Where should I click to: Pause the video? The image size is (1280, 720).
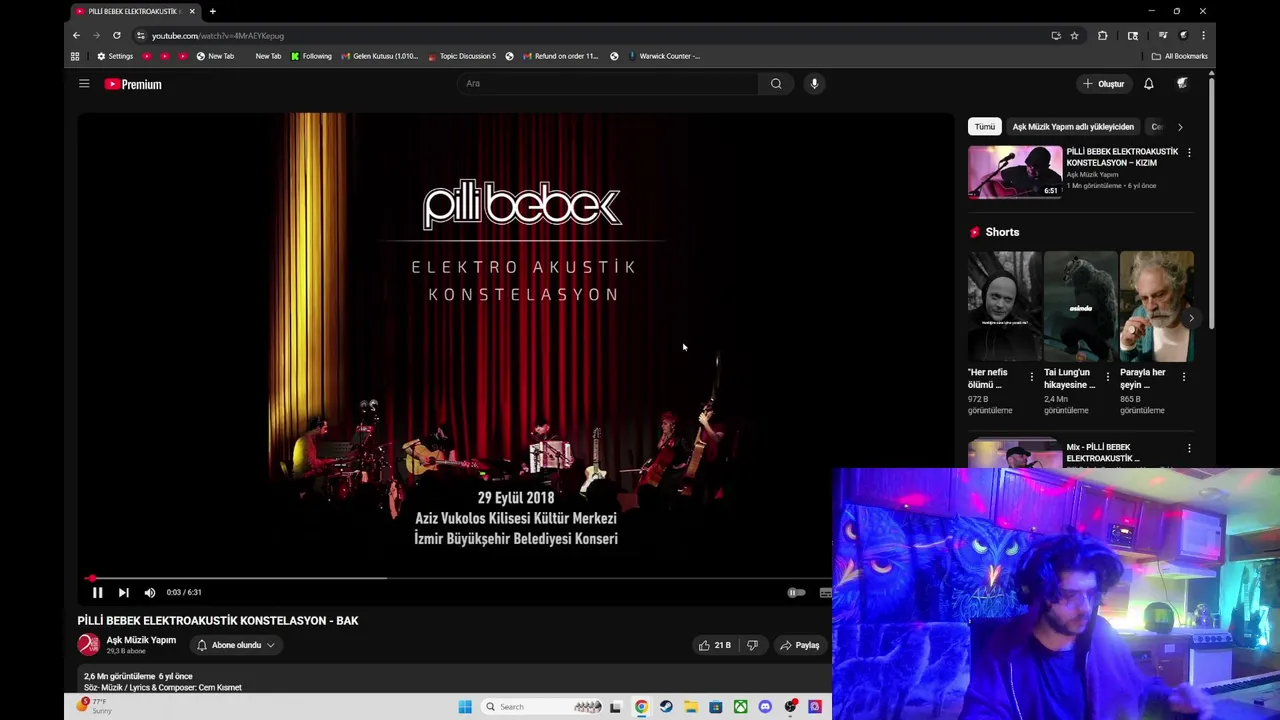97,592
